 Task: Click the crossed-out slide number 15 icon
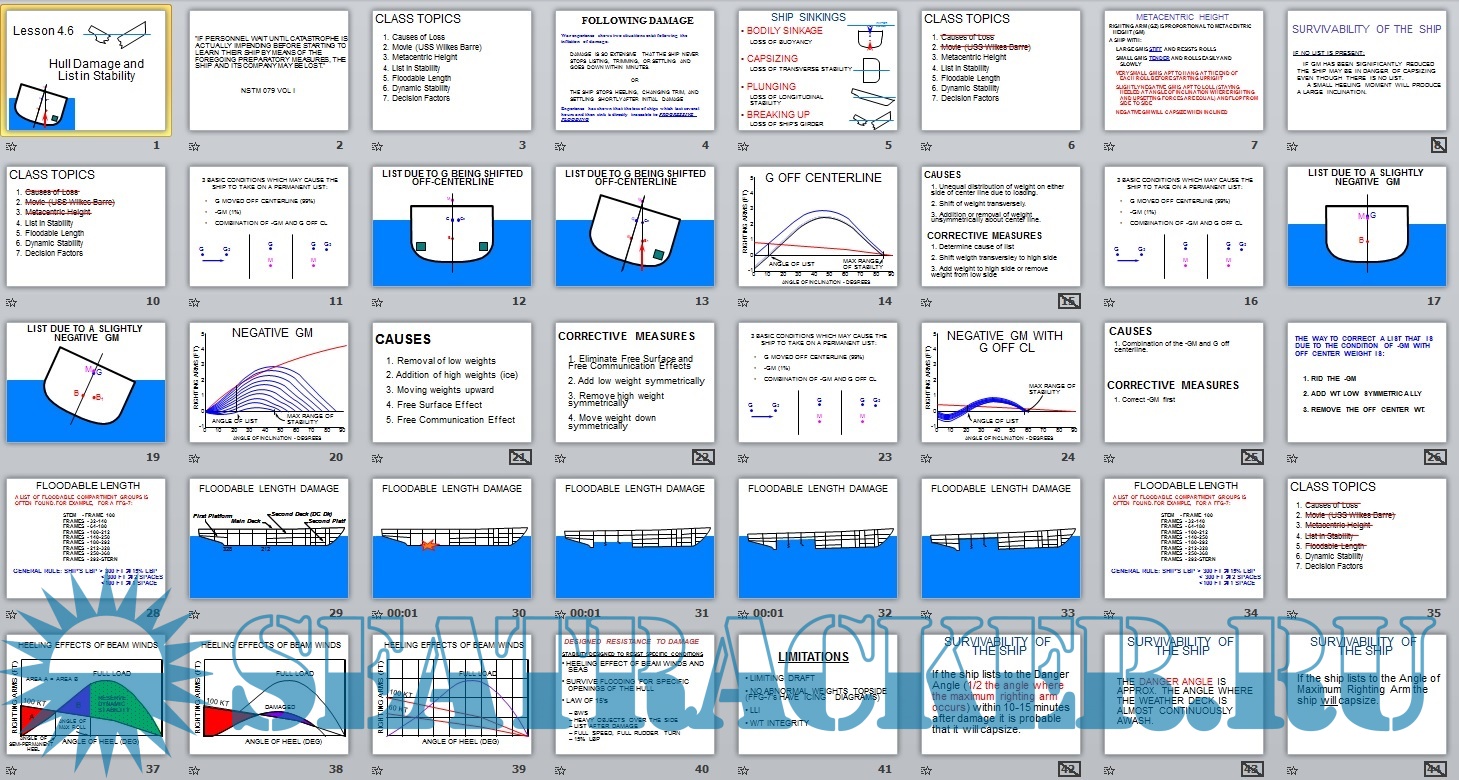tap(1069, 301)
